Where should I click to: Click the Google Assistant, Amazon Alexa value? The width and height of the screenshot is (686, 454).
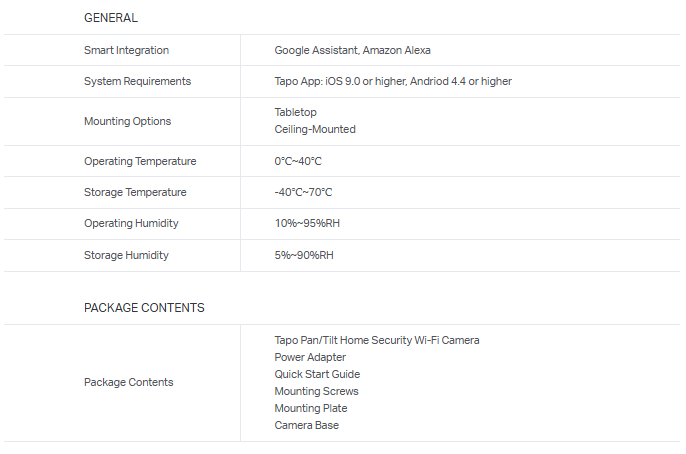[352, 50]
